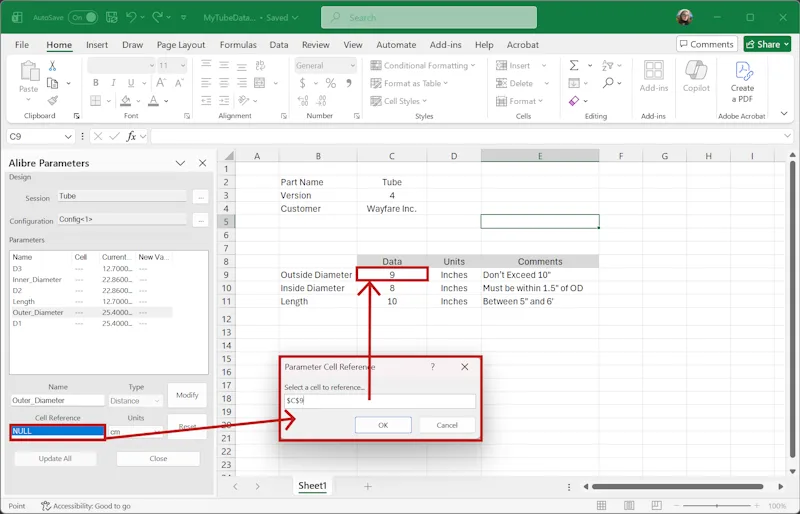Screen dimensions: 800x514
Task: Switch to the Formulas tab
Action: coord(238,44)
